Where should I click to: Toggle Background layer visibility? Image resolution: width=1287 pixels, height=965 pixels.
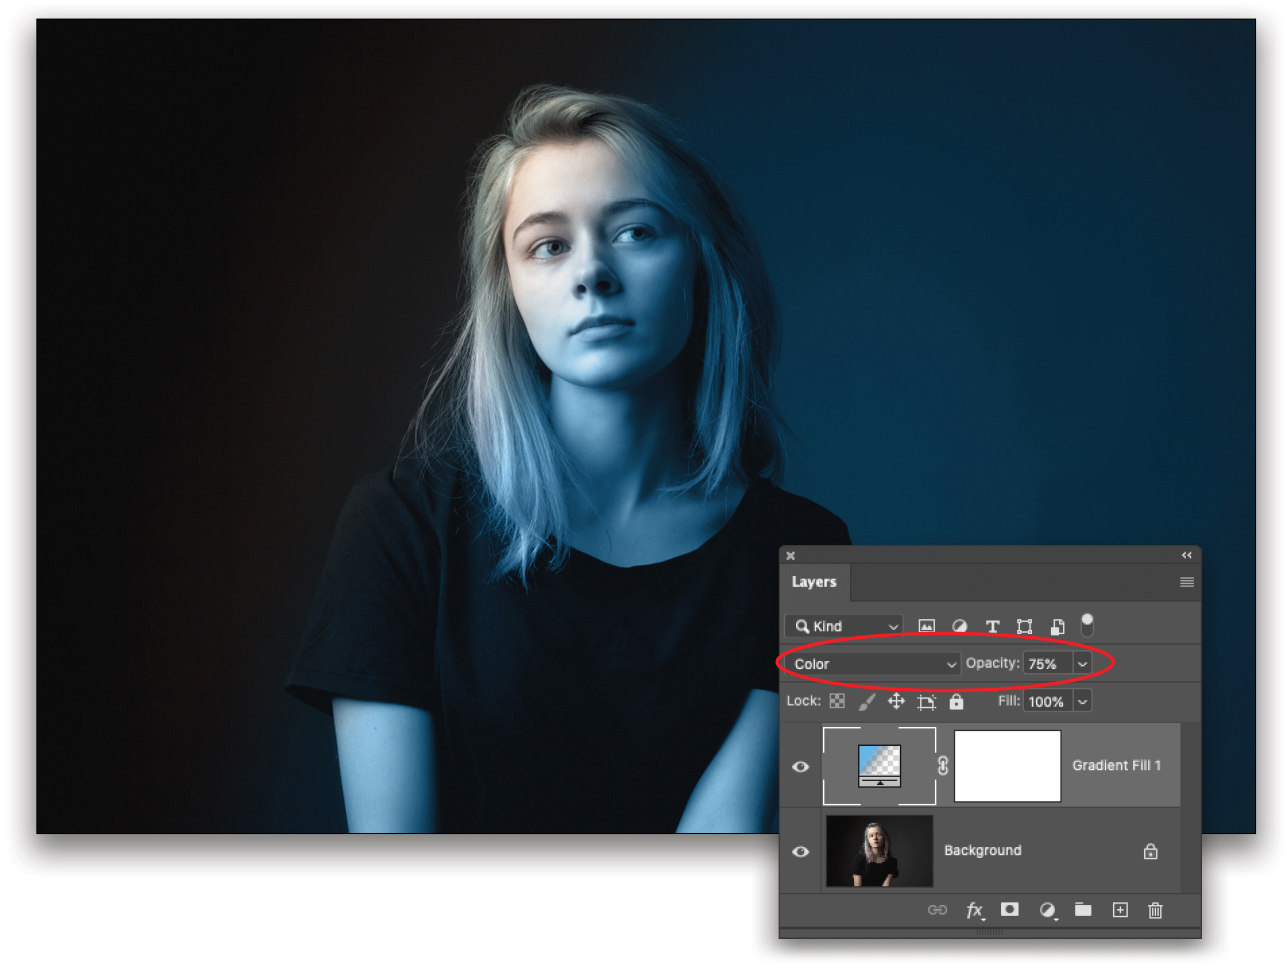coord(801,851)
